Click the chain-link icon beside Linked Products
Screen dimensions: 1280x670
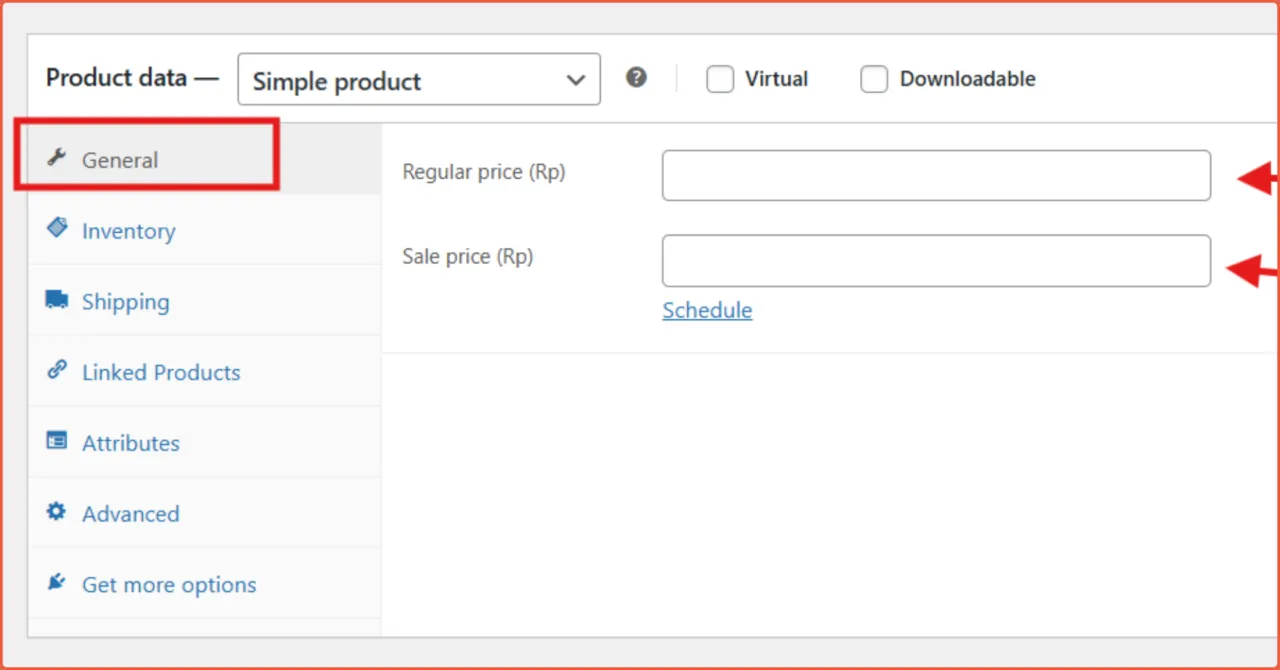[57, 371]
